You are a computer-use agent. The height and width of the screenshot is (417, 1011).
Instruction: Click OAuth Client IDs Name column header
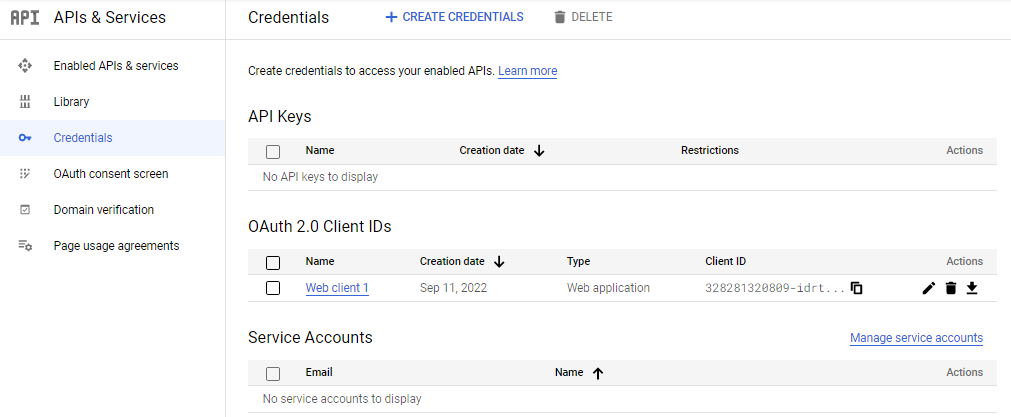[320, 261]
